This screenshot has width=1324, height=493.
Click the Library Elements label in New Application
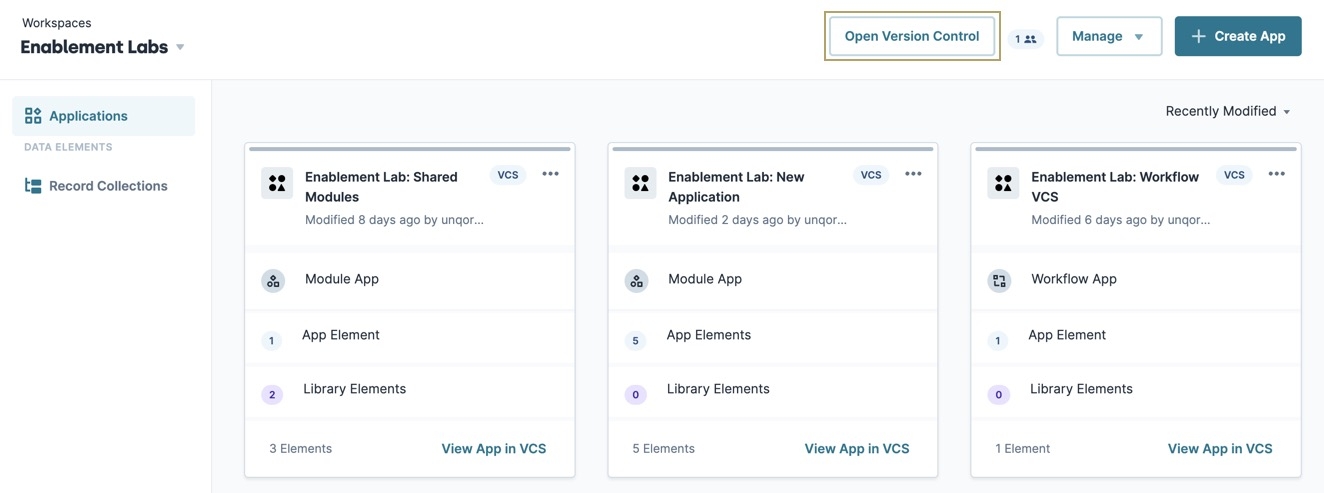(x=718, y=389)
